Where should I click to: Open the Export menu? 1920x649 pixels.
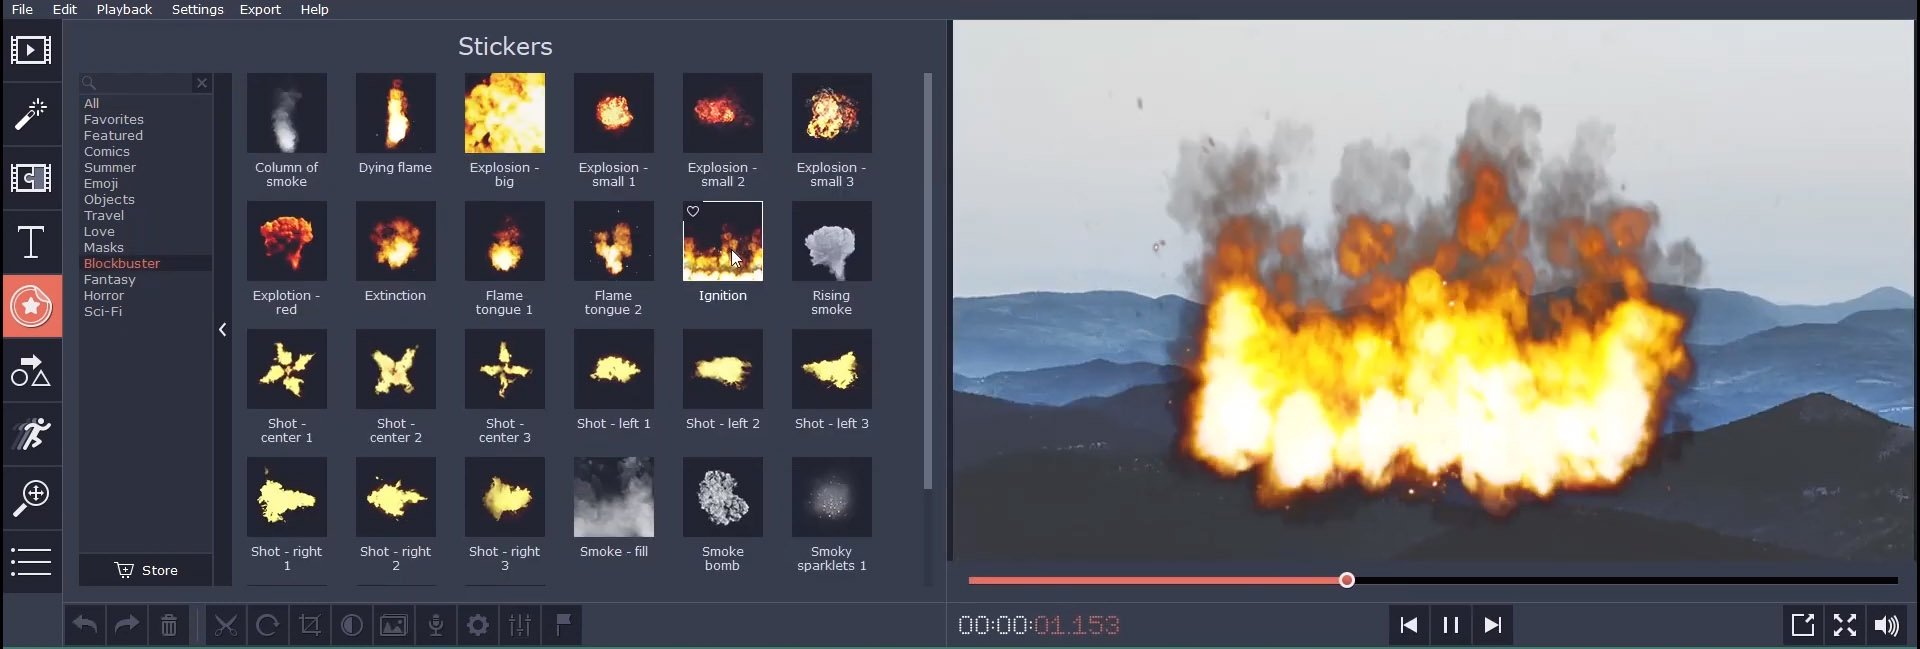(x=259, y=9)
